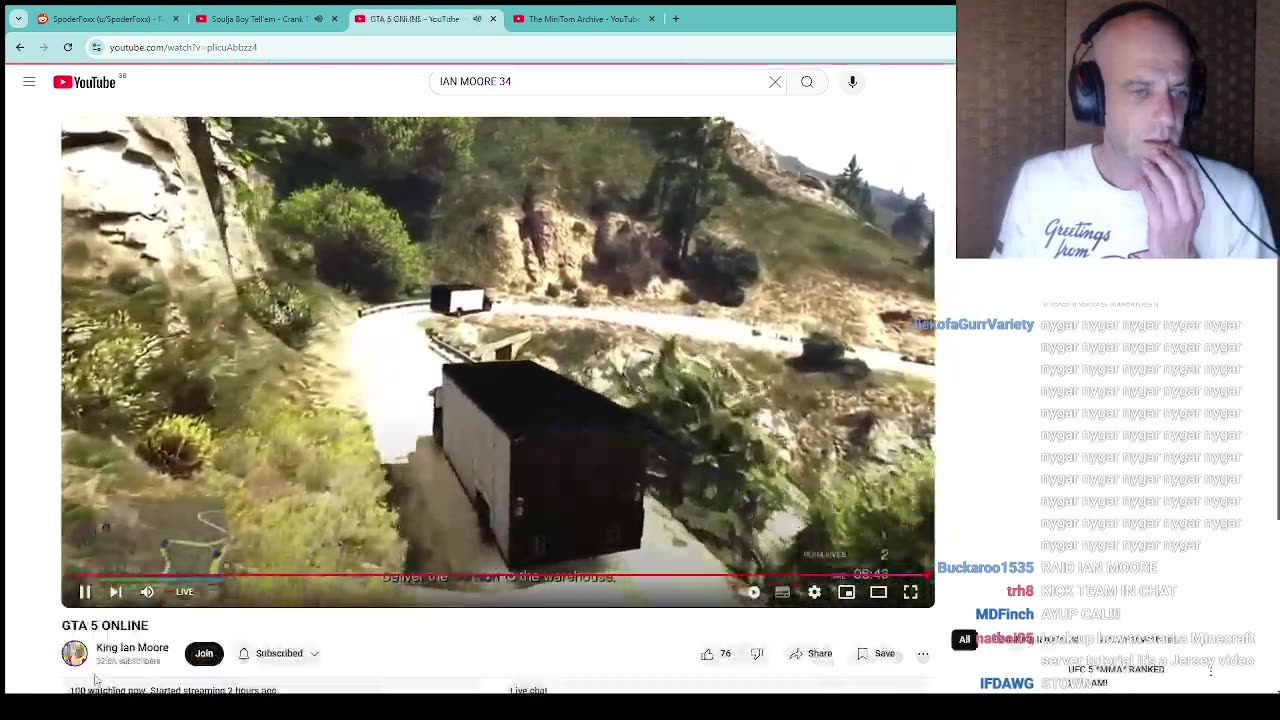Pause the GTA 5 ONLINE video
1280x720 pixels.
[x=85, y=592]
